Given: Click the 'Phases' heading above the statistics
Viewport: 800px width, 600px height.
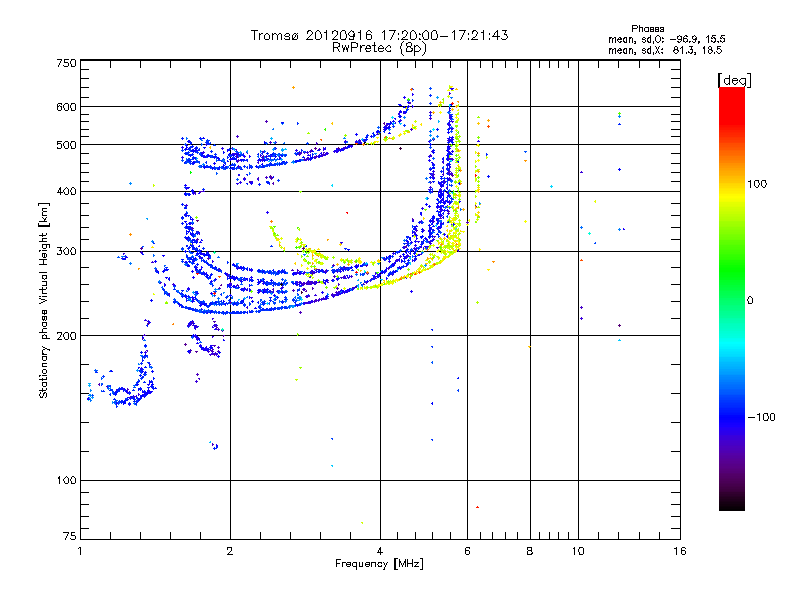Looking at the screenshot, I should [x=647, y=29].
